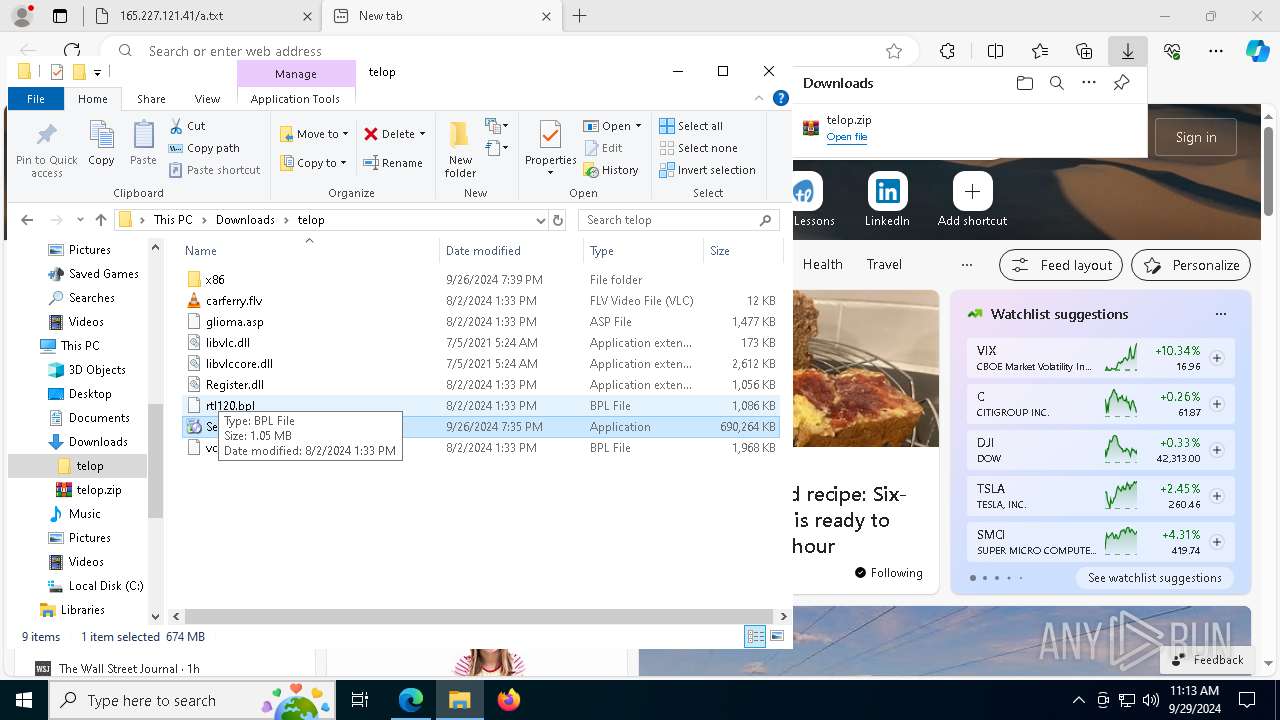Open Edge Extensions icon
The width and height of the screenshot is (1280, 720).
(x=947, y=51)
